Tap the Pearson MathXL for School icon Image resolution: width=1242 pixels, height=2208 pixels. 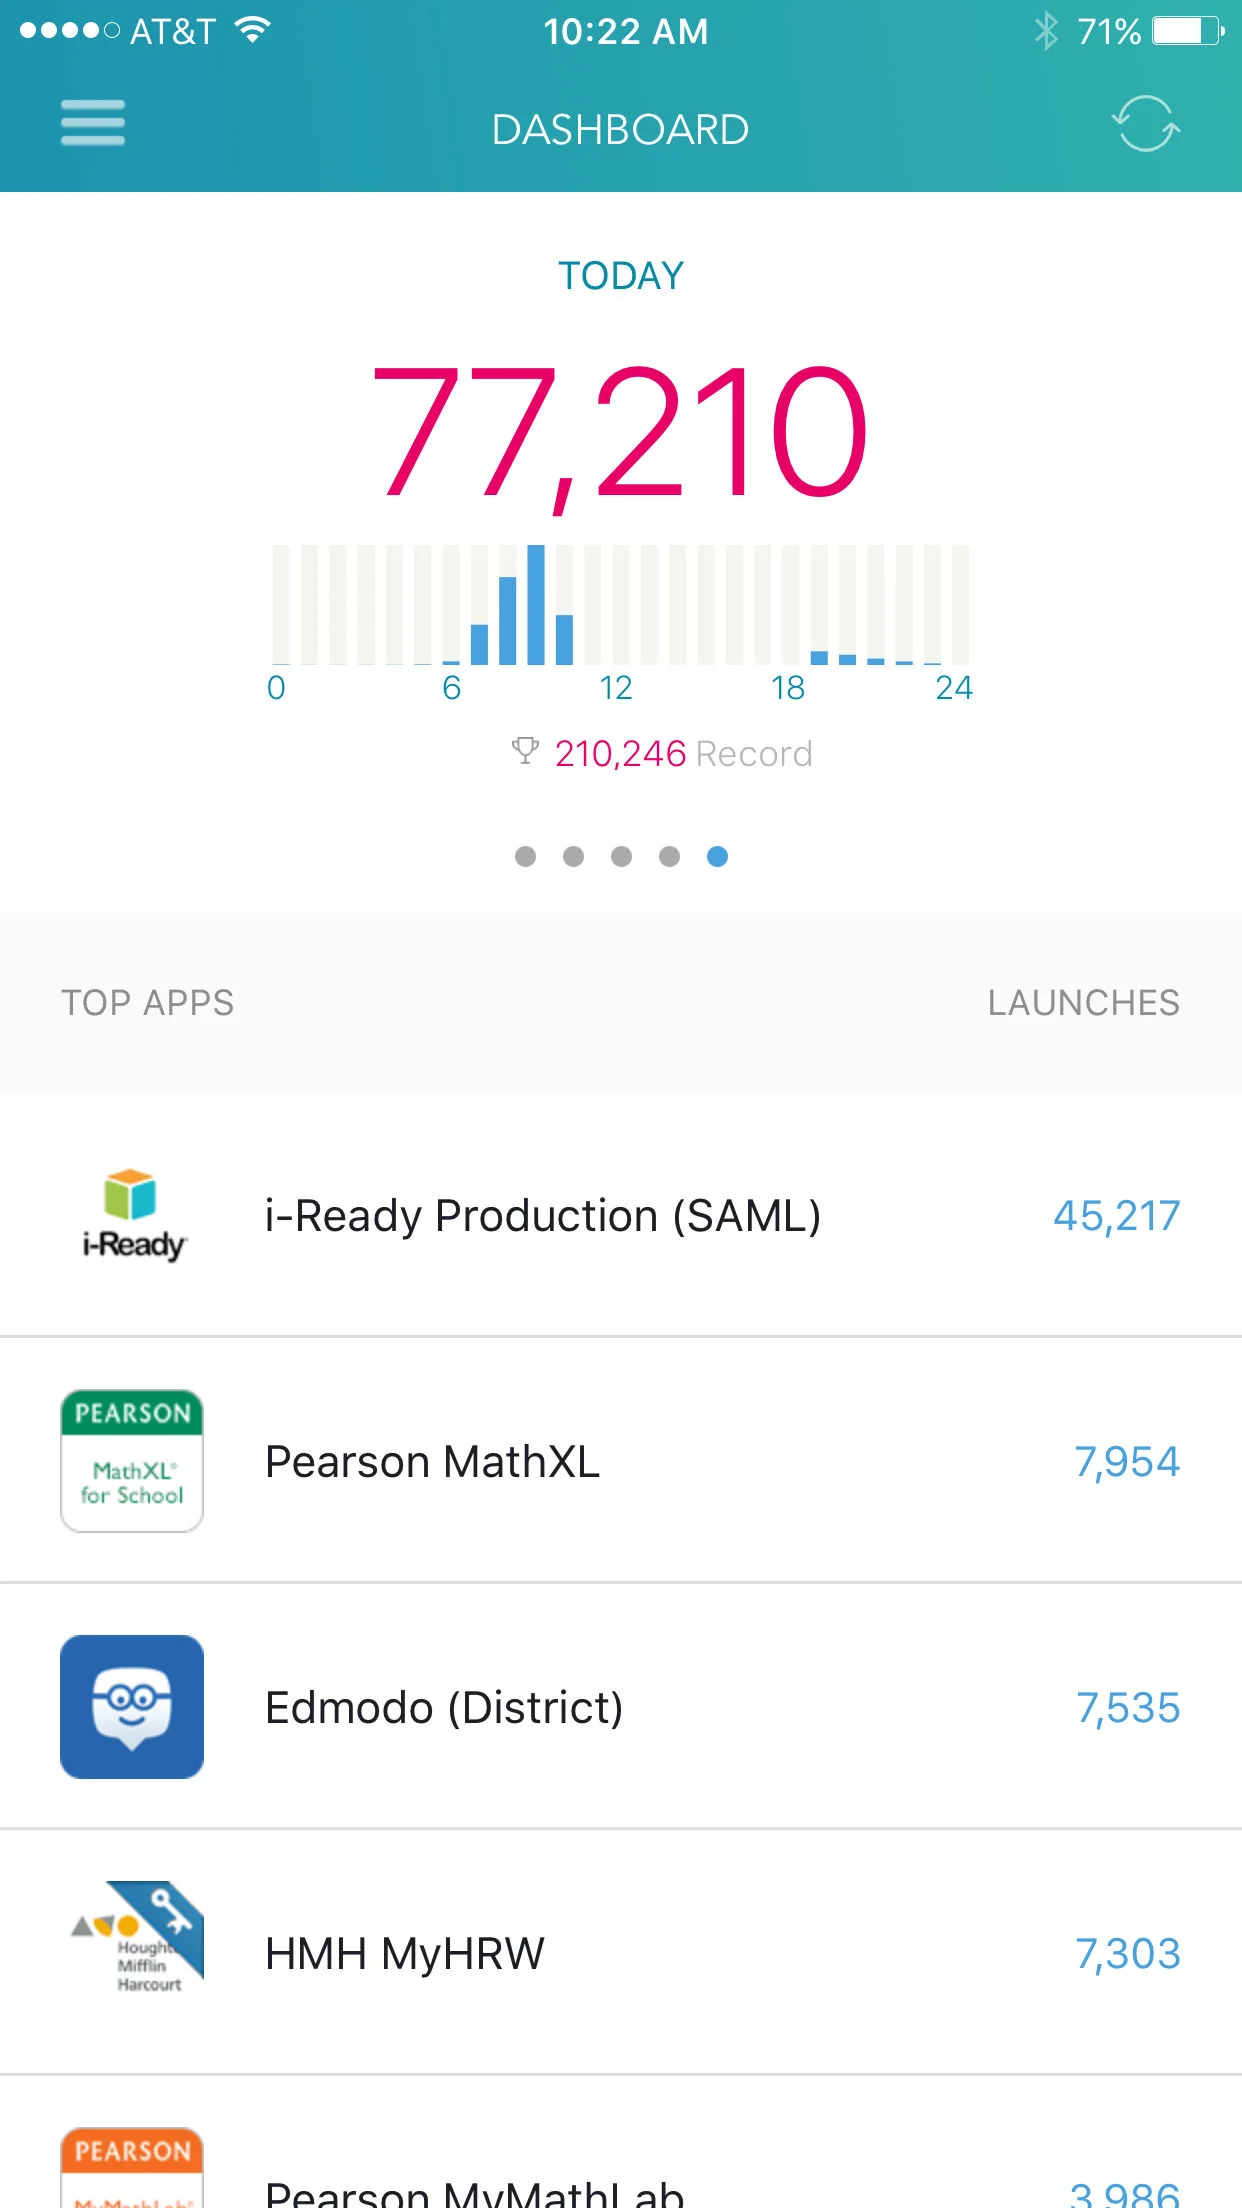132,1461
